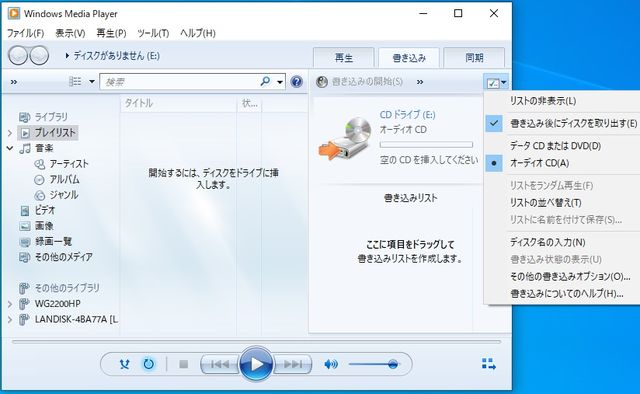Toggle repeat playback mode
Screen dimensions: 640x394
[149, 364]
